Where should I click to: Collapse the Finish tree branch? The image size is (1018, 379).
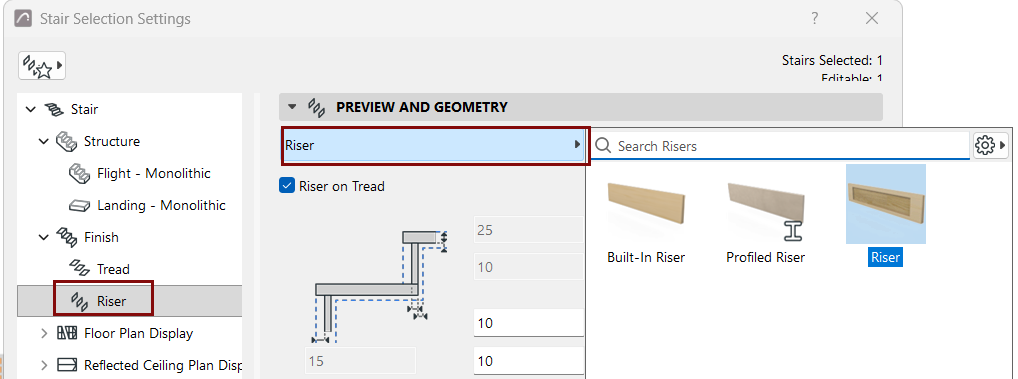tap(43, 238)
